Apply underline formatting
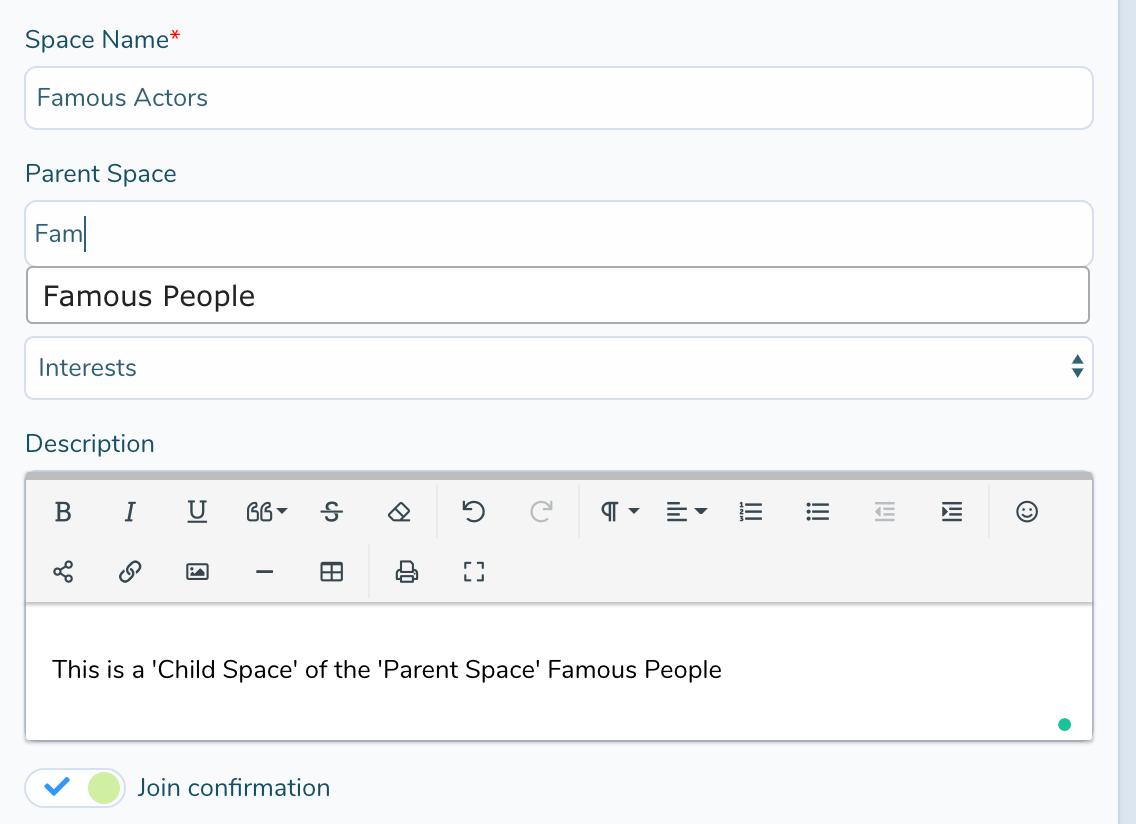The image size is (1136, 824). tap(197, 512)
